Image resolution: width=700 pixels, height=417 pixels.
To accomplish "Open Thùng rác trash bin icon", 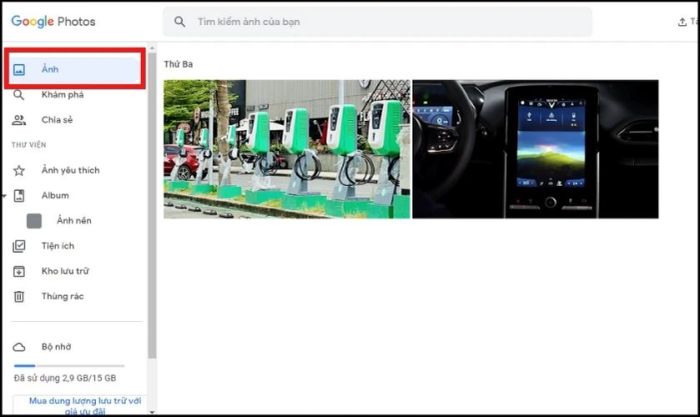I will pyautogui.click(x=19, y=296).
